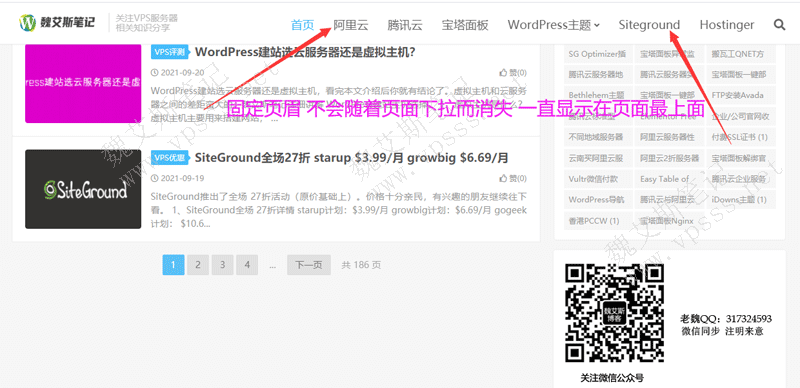Open the magenta WordPress建站 post thumbnail
Image resolution: width=800 pixels, height=388 pixels.
coord(83,83)
